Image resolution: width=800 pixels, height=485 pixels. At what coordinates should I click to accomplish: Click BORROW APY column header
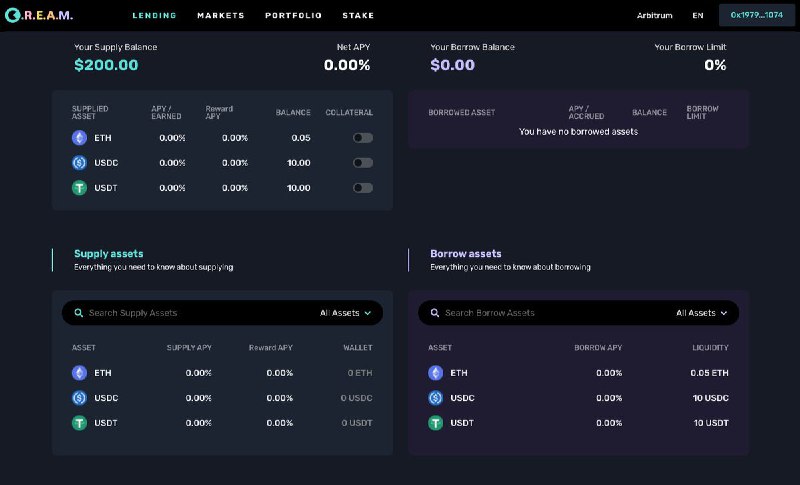click(x=598, y=347)
